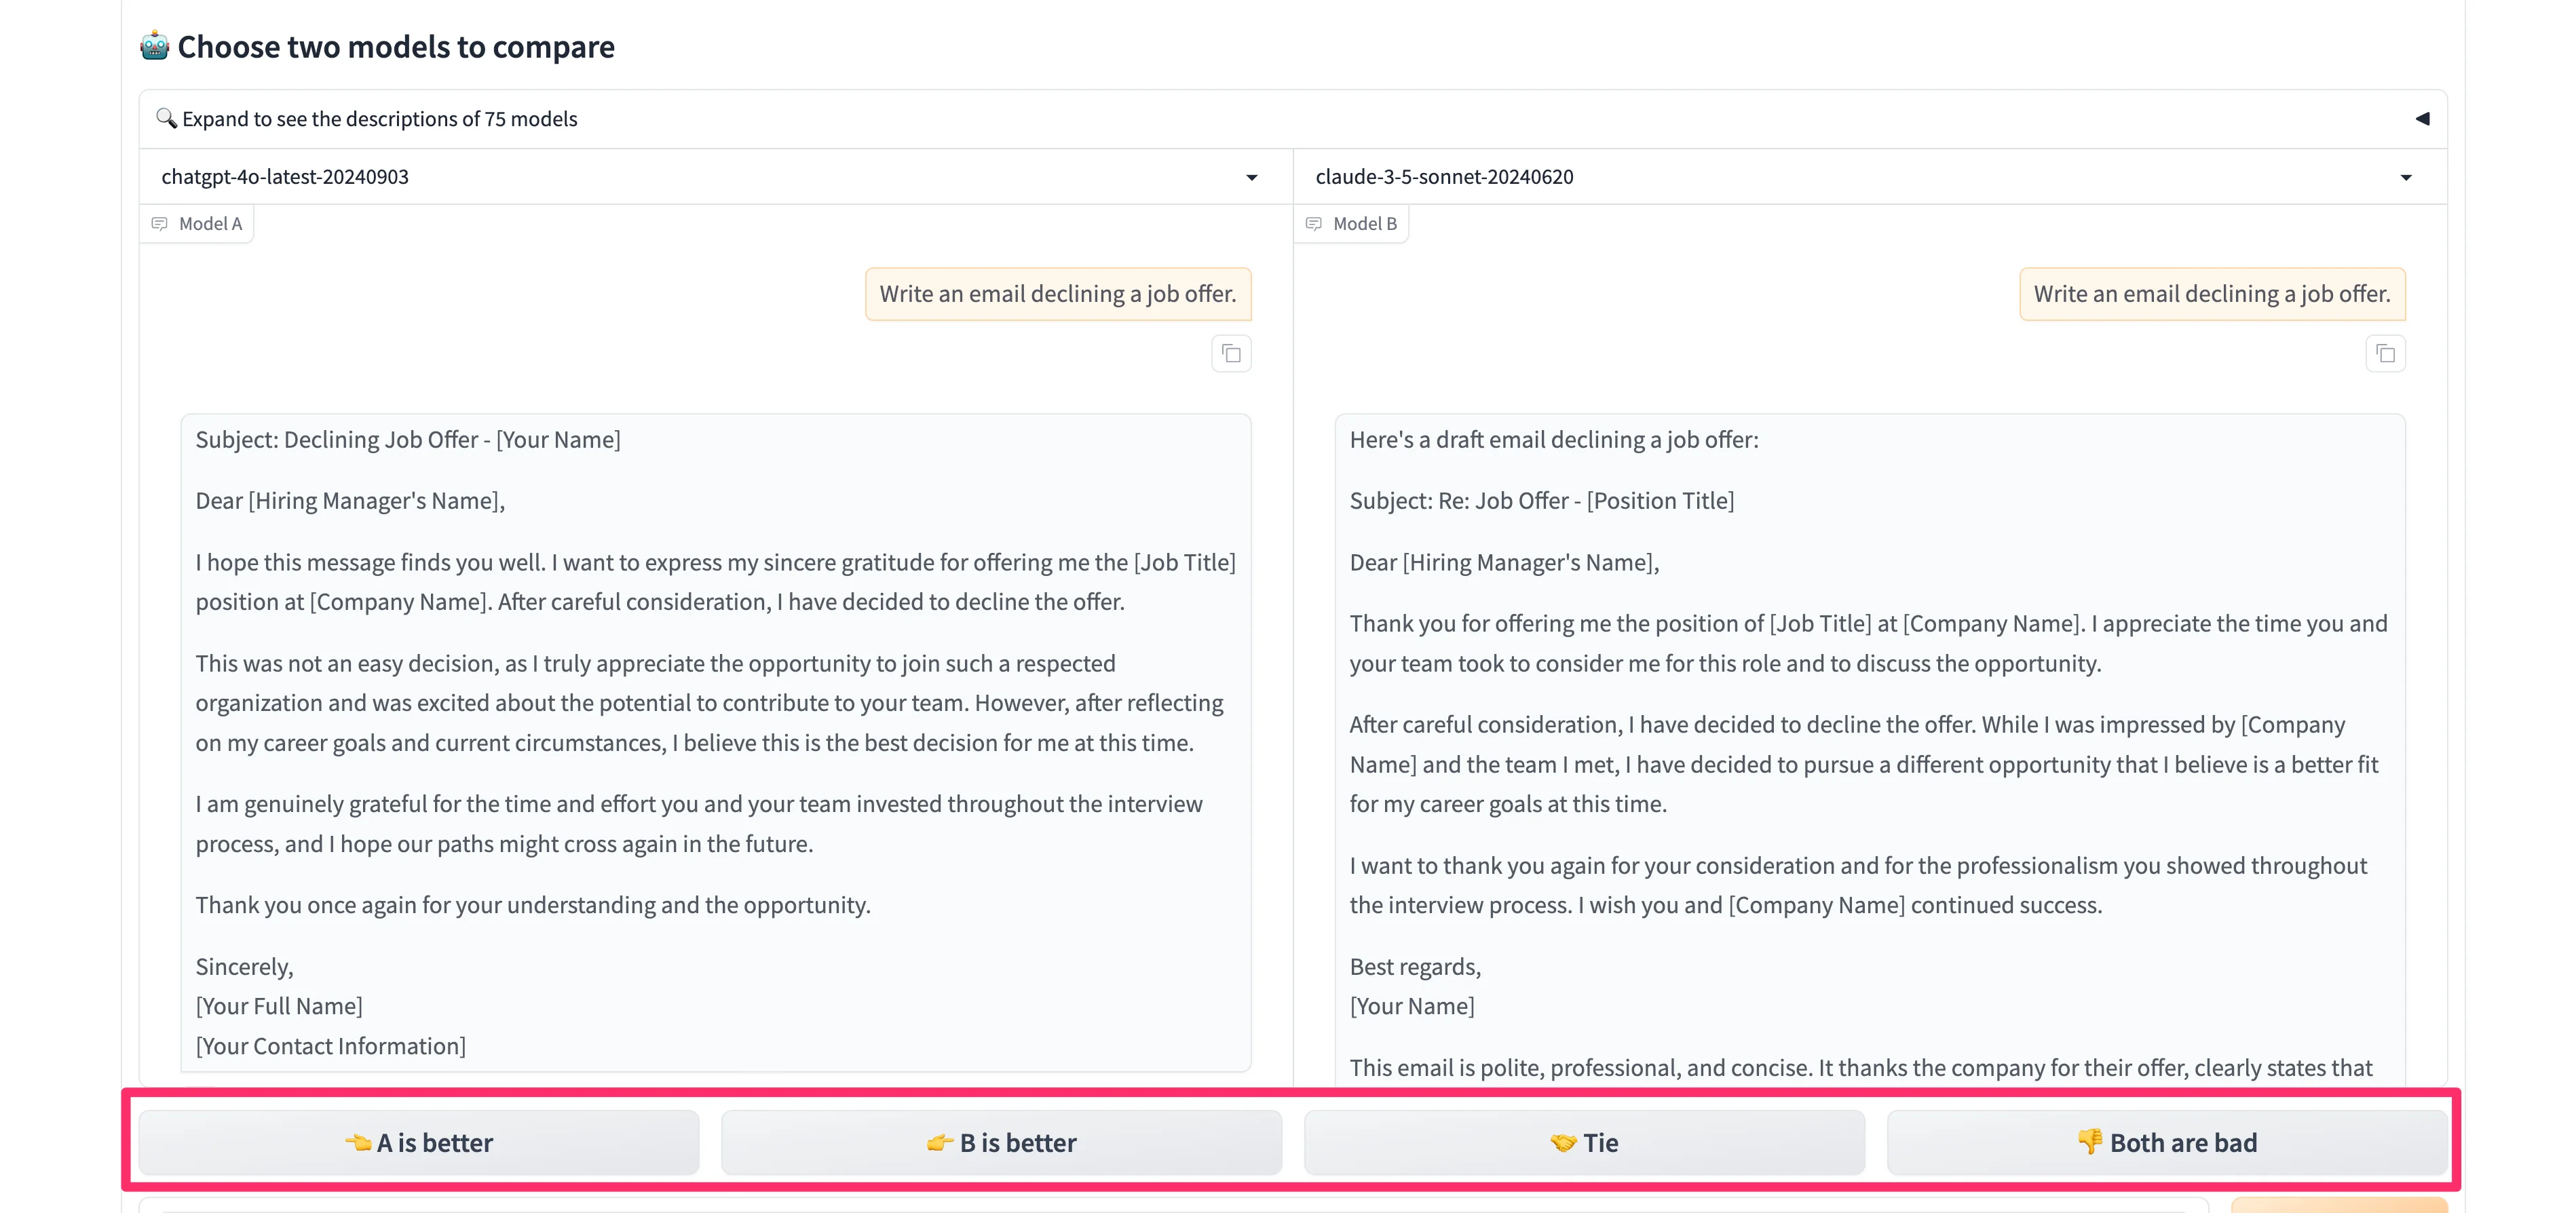Vote that B is better

click(x=1001, y=1143)
